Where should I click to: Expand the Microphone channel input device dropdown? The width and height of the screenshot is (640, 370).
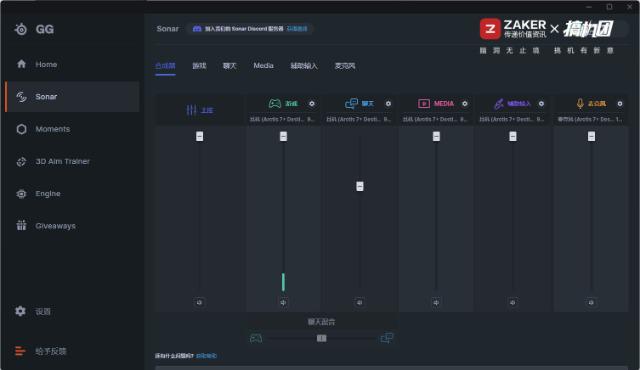click(x=590, y=119)
